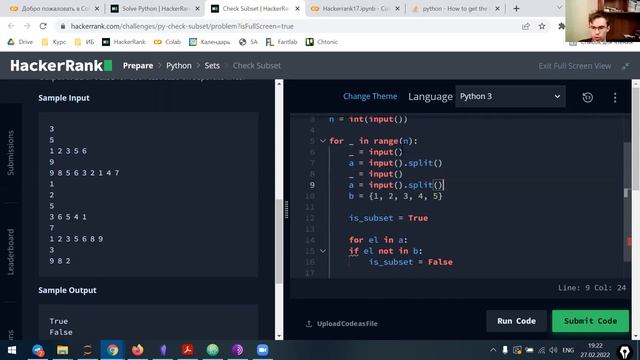640x360 pixels.
Task: Collapse the for loop at line 5
Action: coord(322,141)
